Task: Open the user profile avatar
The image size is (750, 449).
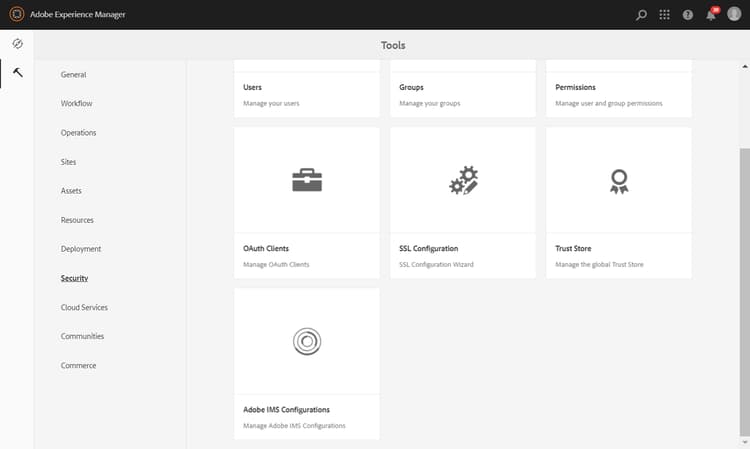Action: tap(734, 14)
